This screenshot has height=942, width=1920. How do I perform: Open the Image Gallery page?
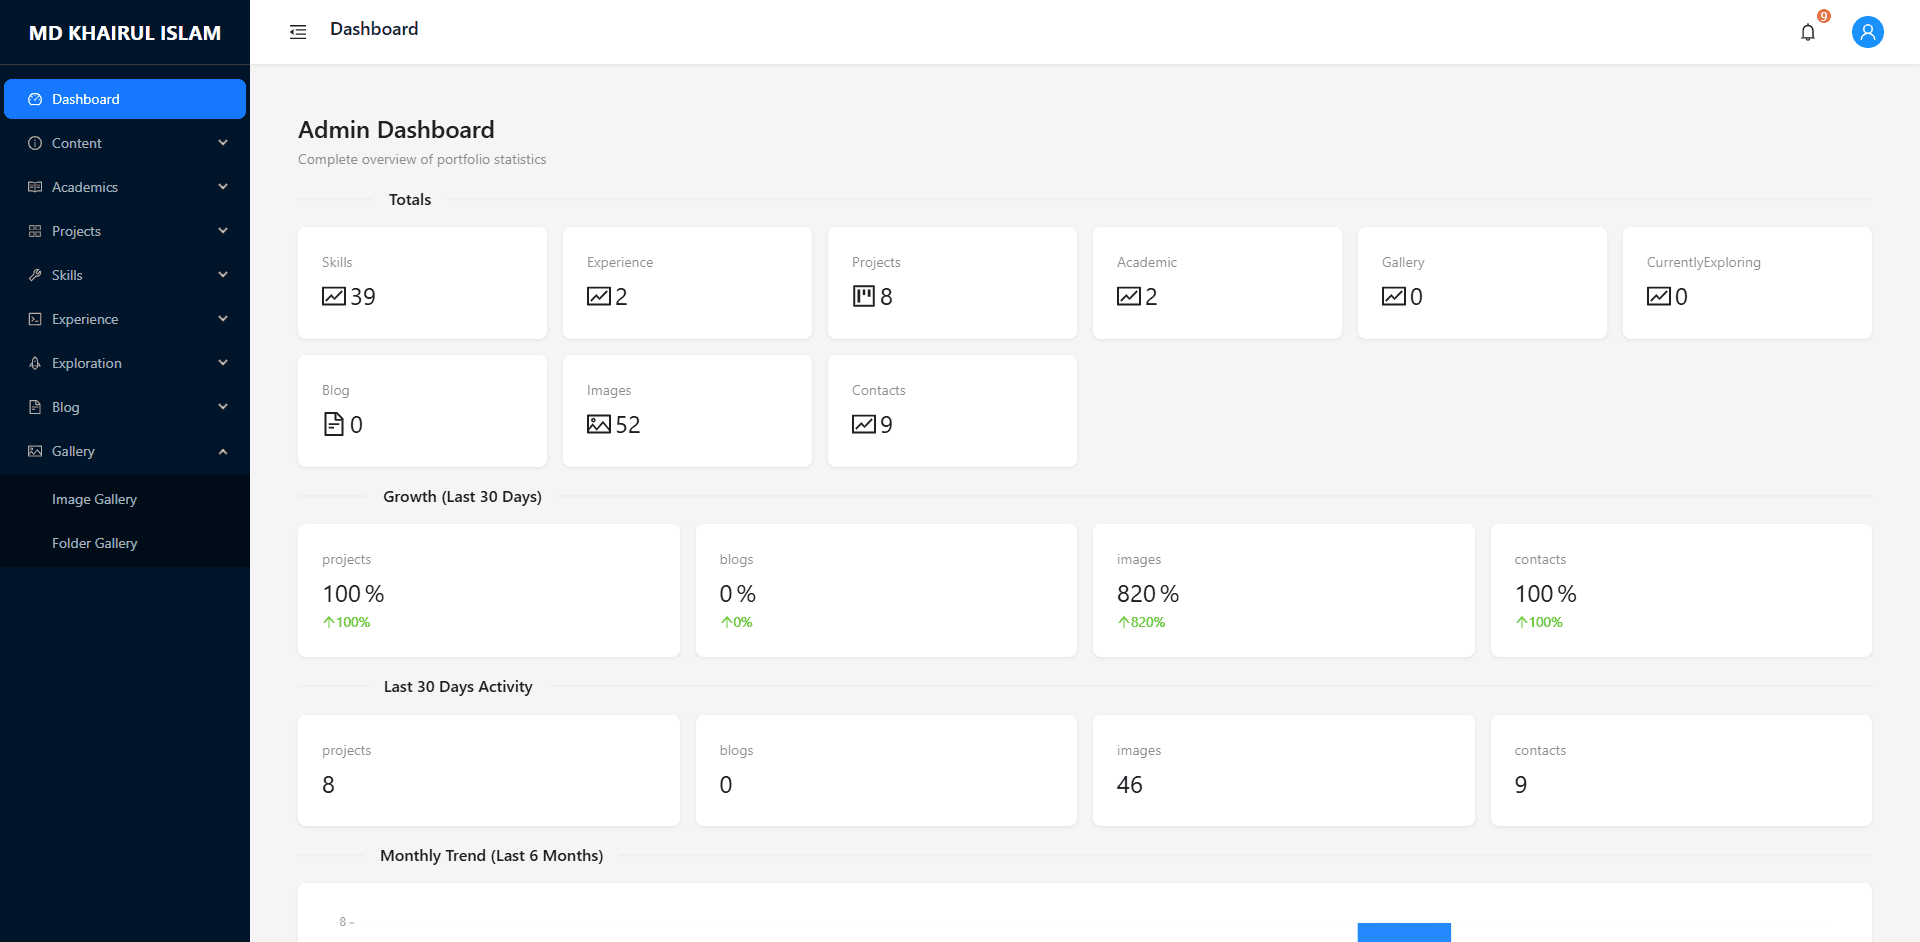point(94,498)
